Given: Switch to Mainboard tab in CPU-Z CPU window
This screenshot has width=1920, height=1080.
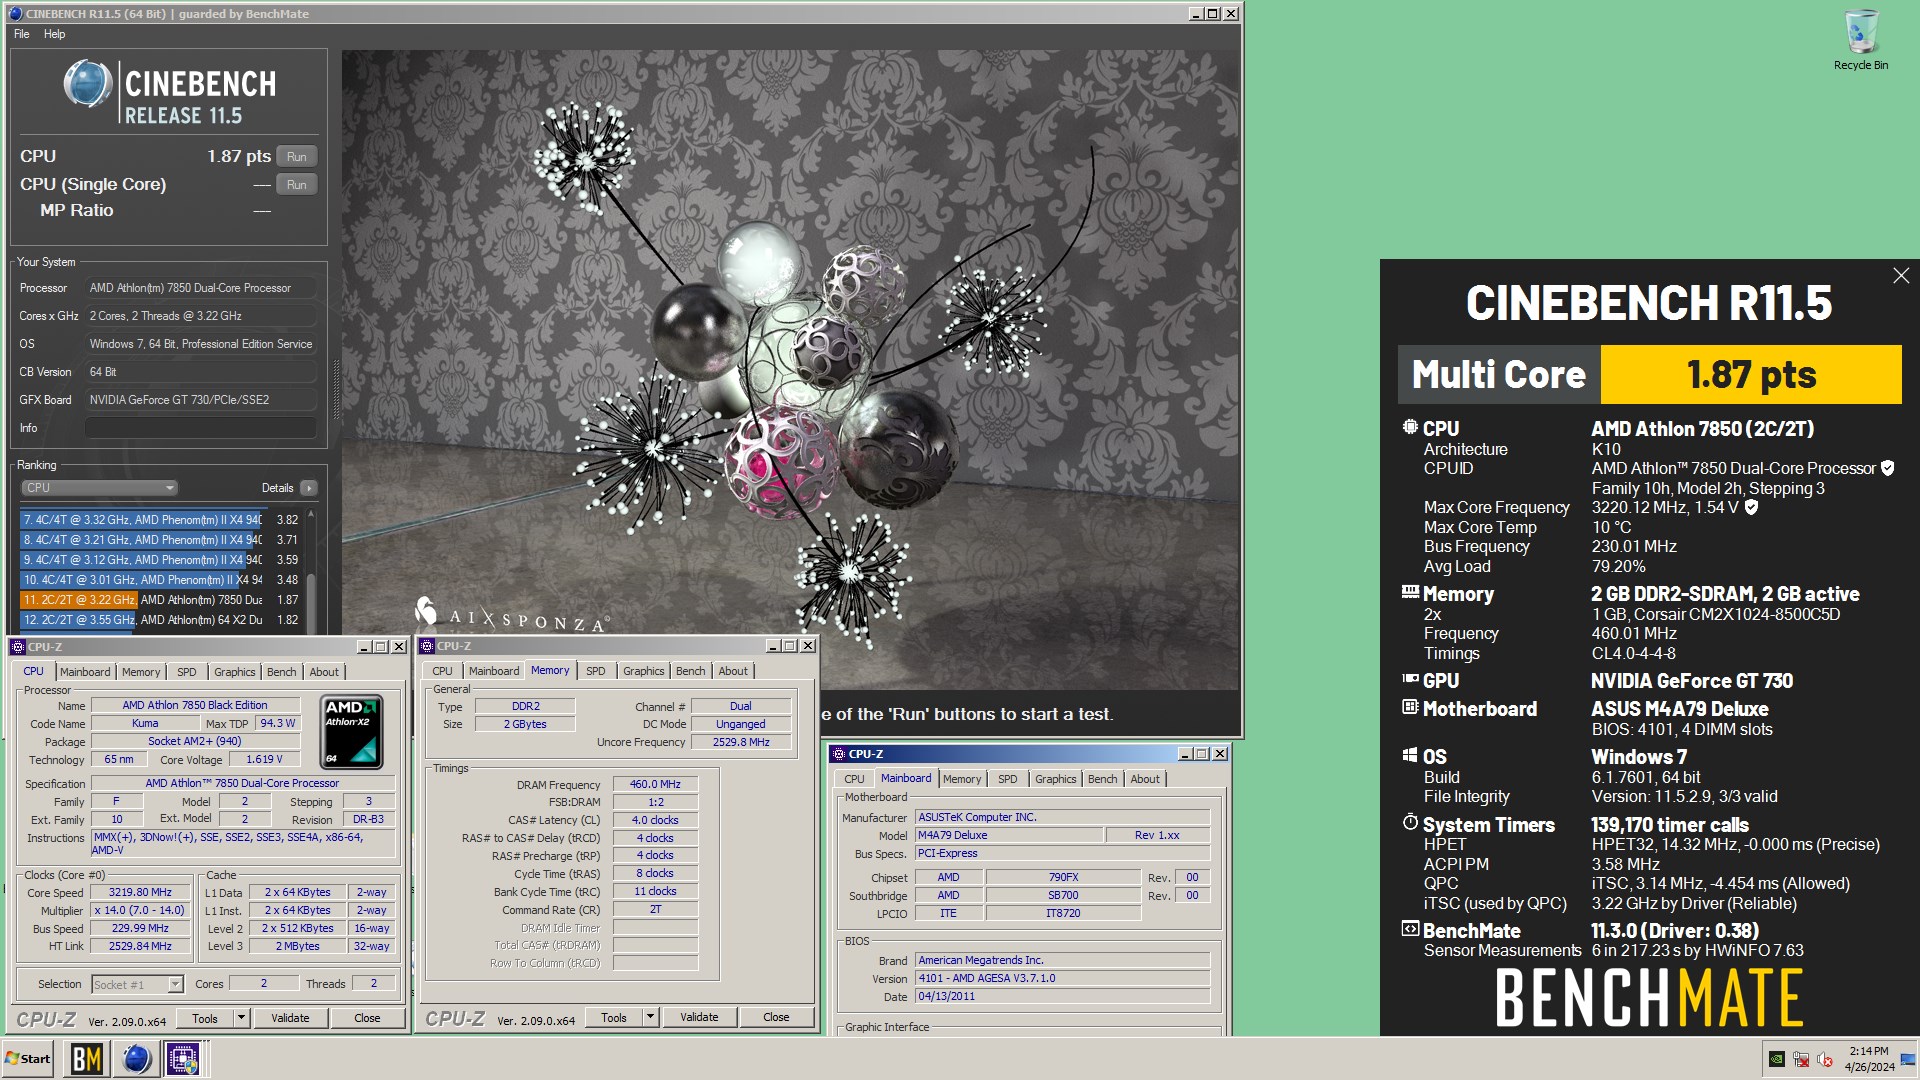Looking at the screenshot, I should (x=85, y=672).
